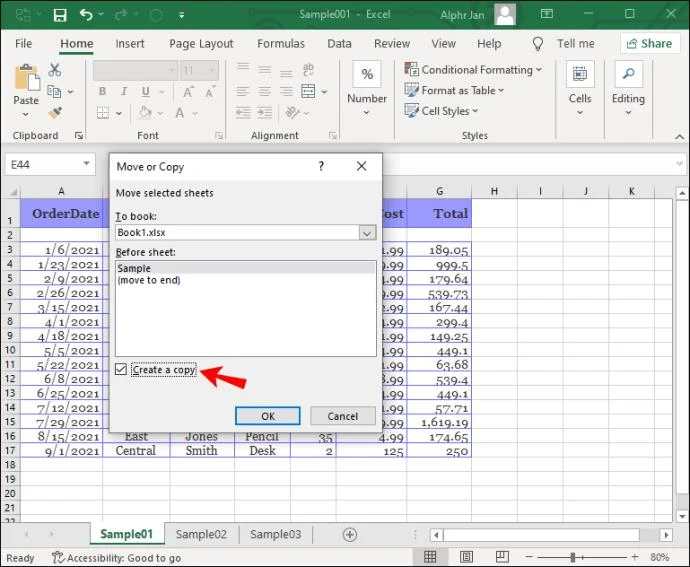Click the Paste clipboard icon
Viewport: 690px width, 567px height.
26,77
